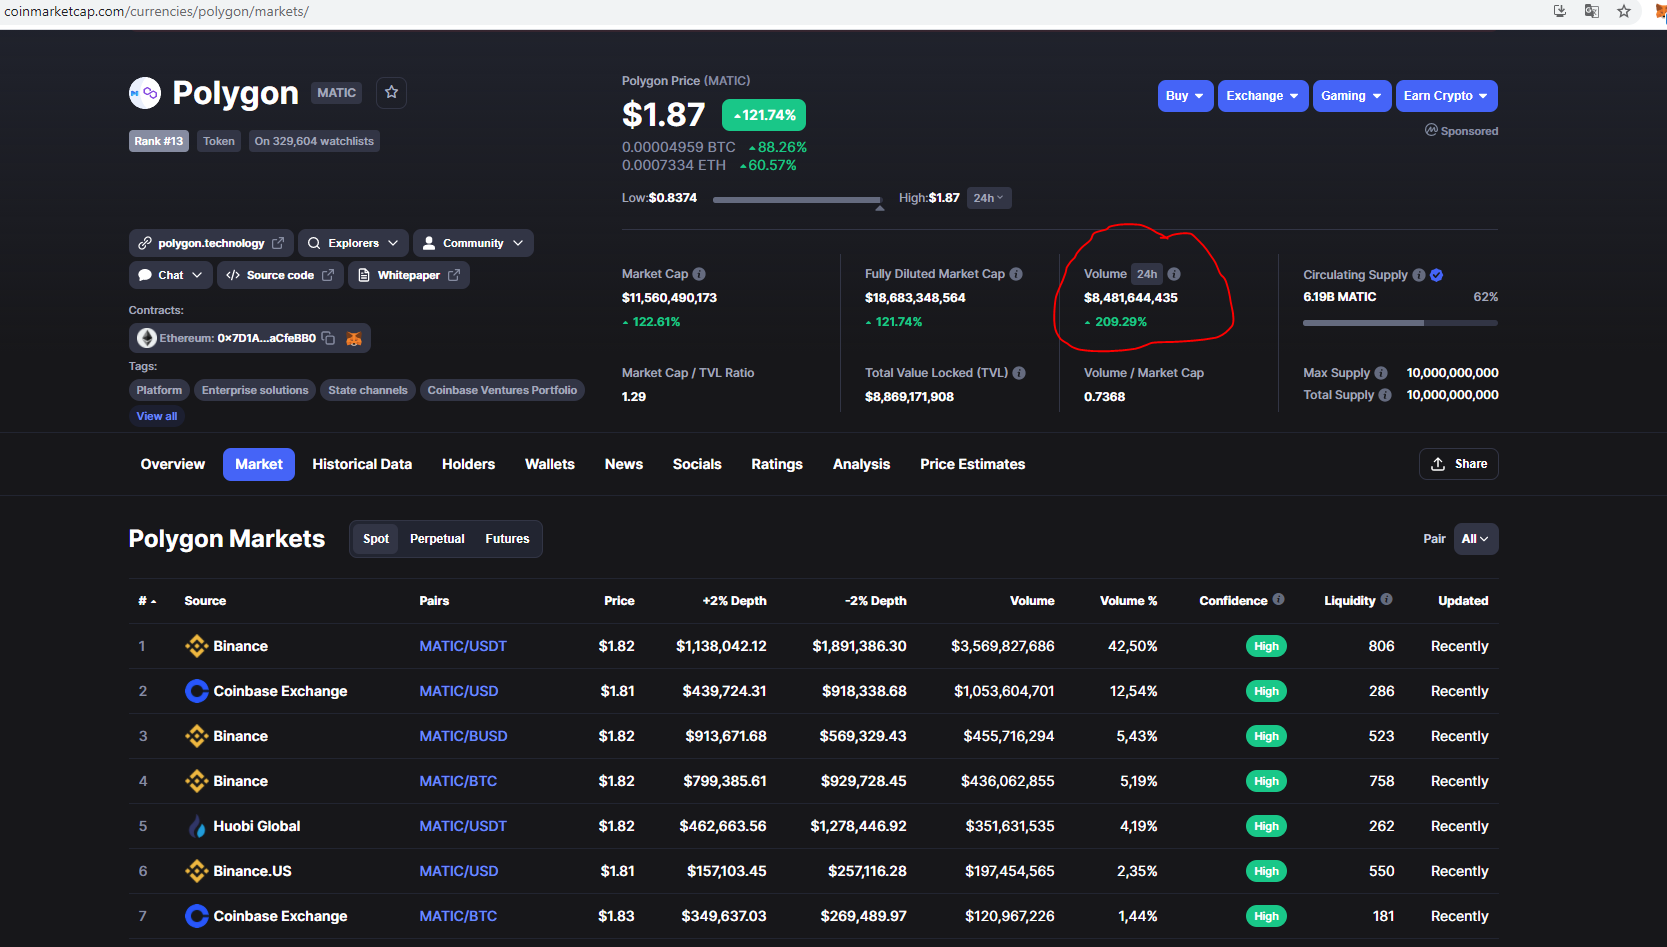
Task: Open the Pair filter All dropdown
Action: point(1475,539)
